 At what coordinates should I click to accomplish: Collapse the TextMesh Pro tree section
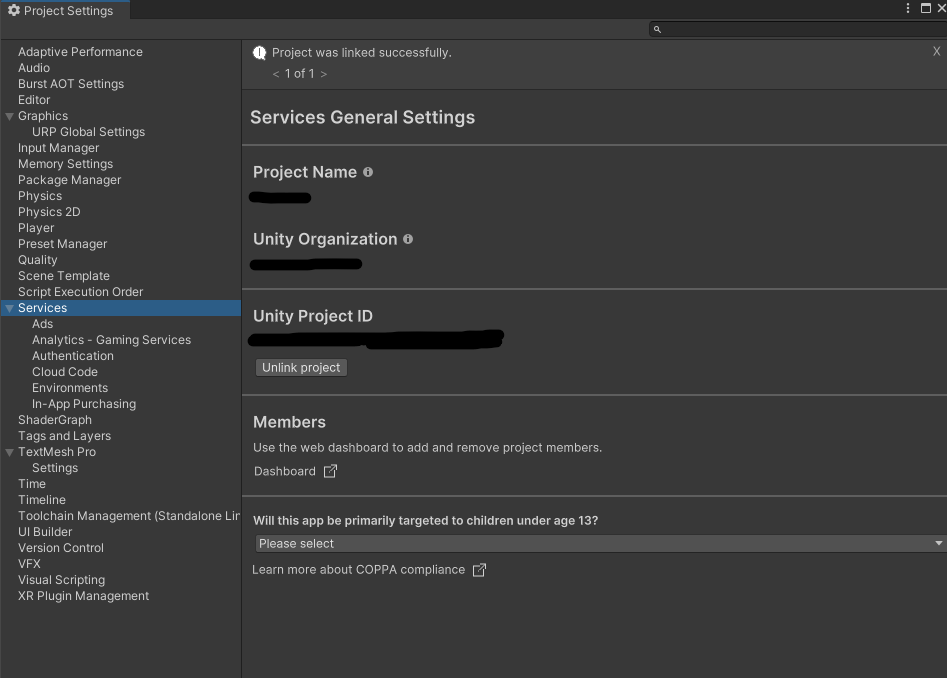coord(9,452)
